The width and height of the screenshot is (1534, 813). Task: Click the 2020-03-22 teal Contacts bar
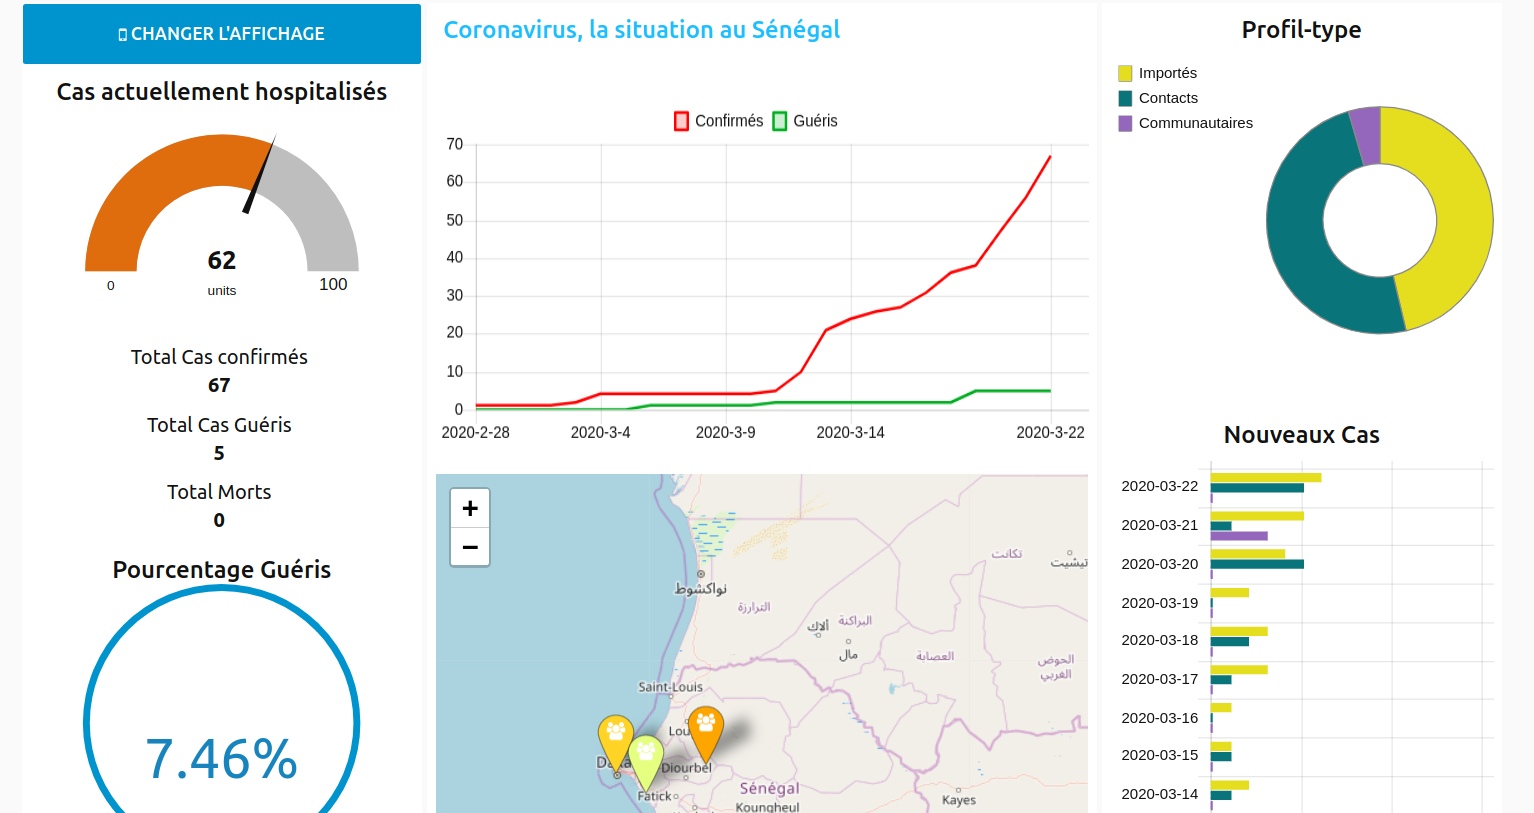(1257, 488)
